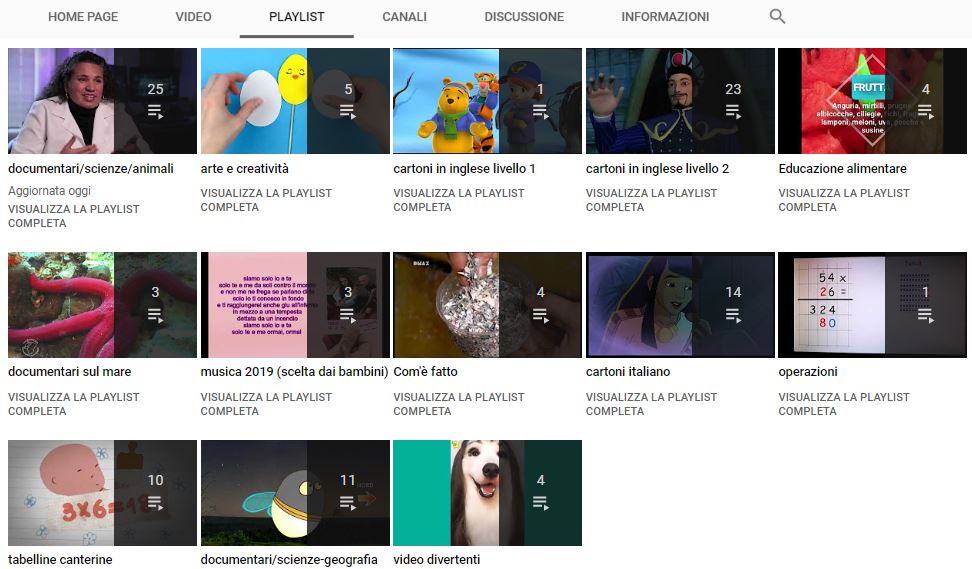Click playlist icon on operazioni thumbnail
The height and width of the screenshot is (569, 972).
click(926, 316)
